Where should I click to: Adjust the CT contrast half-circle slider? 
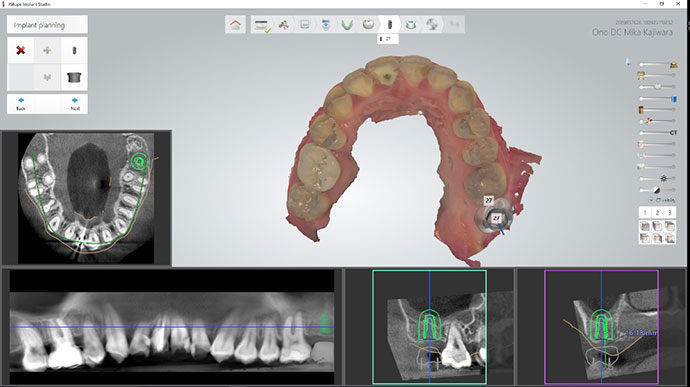(x=657, y=190)
